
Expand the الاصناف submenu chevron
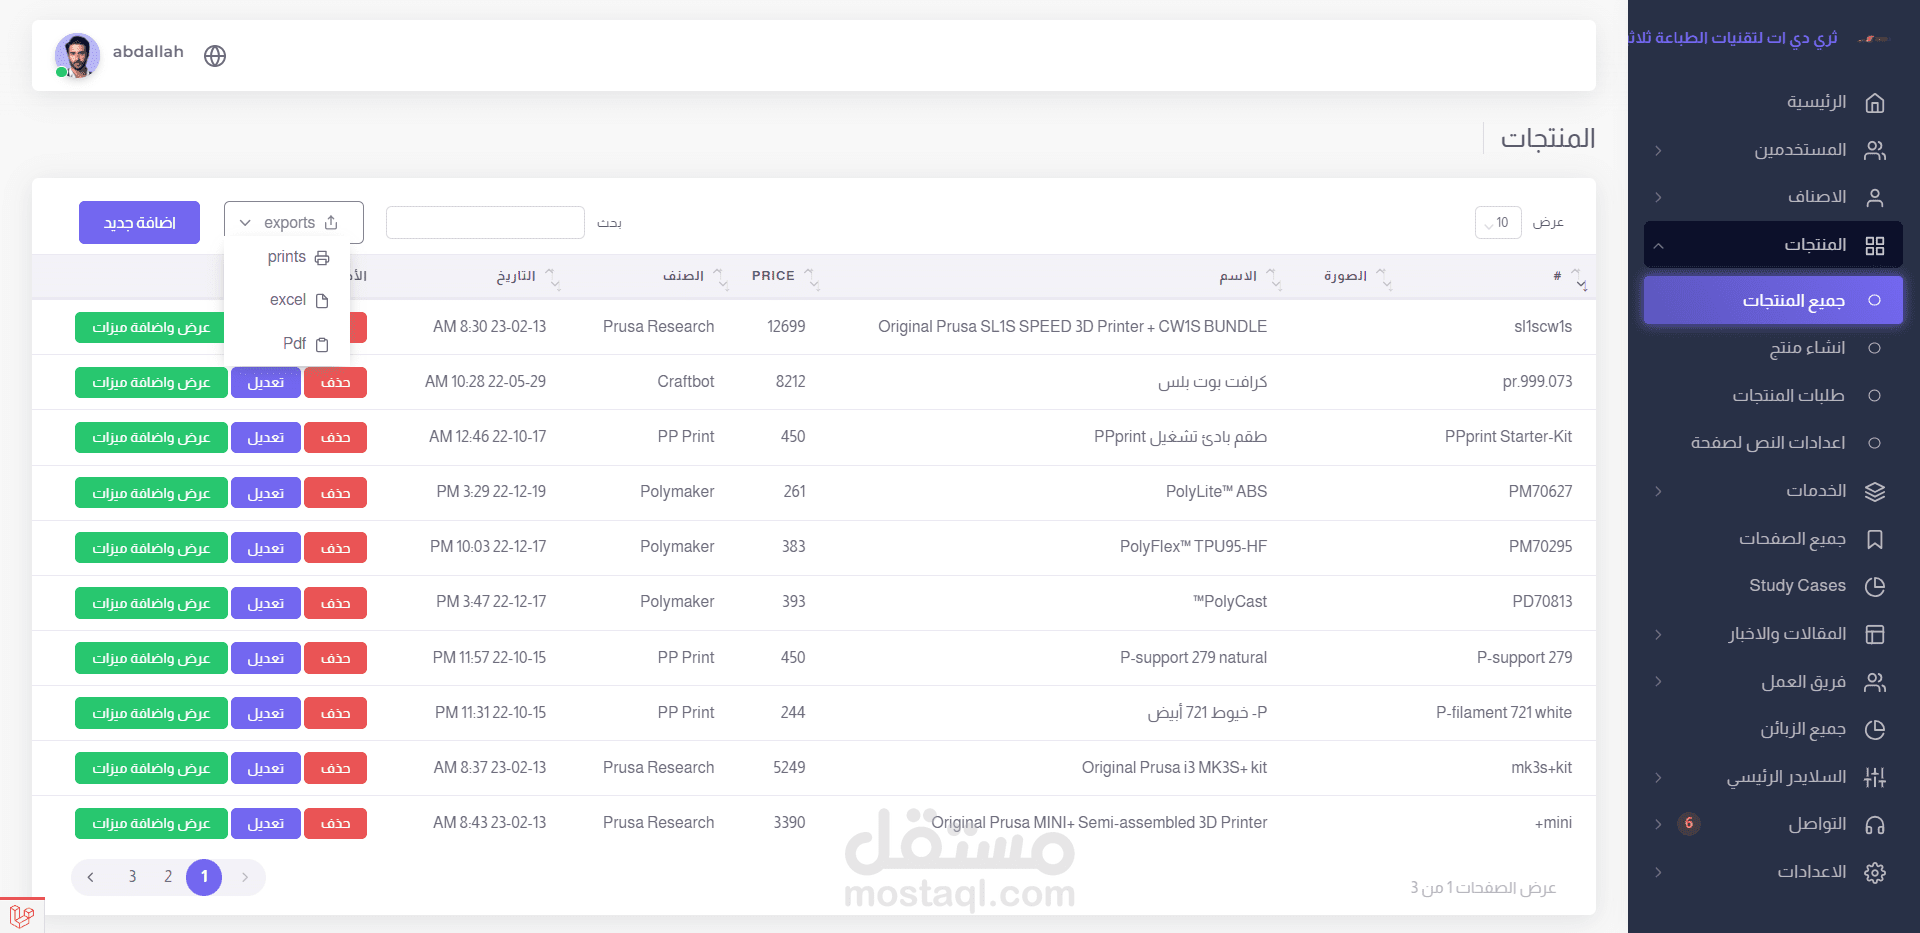1658,197
